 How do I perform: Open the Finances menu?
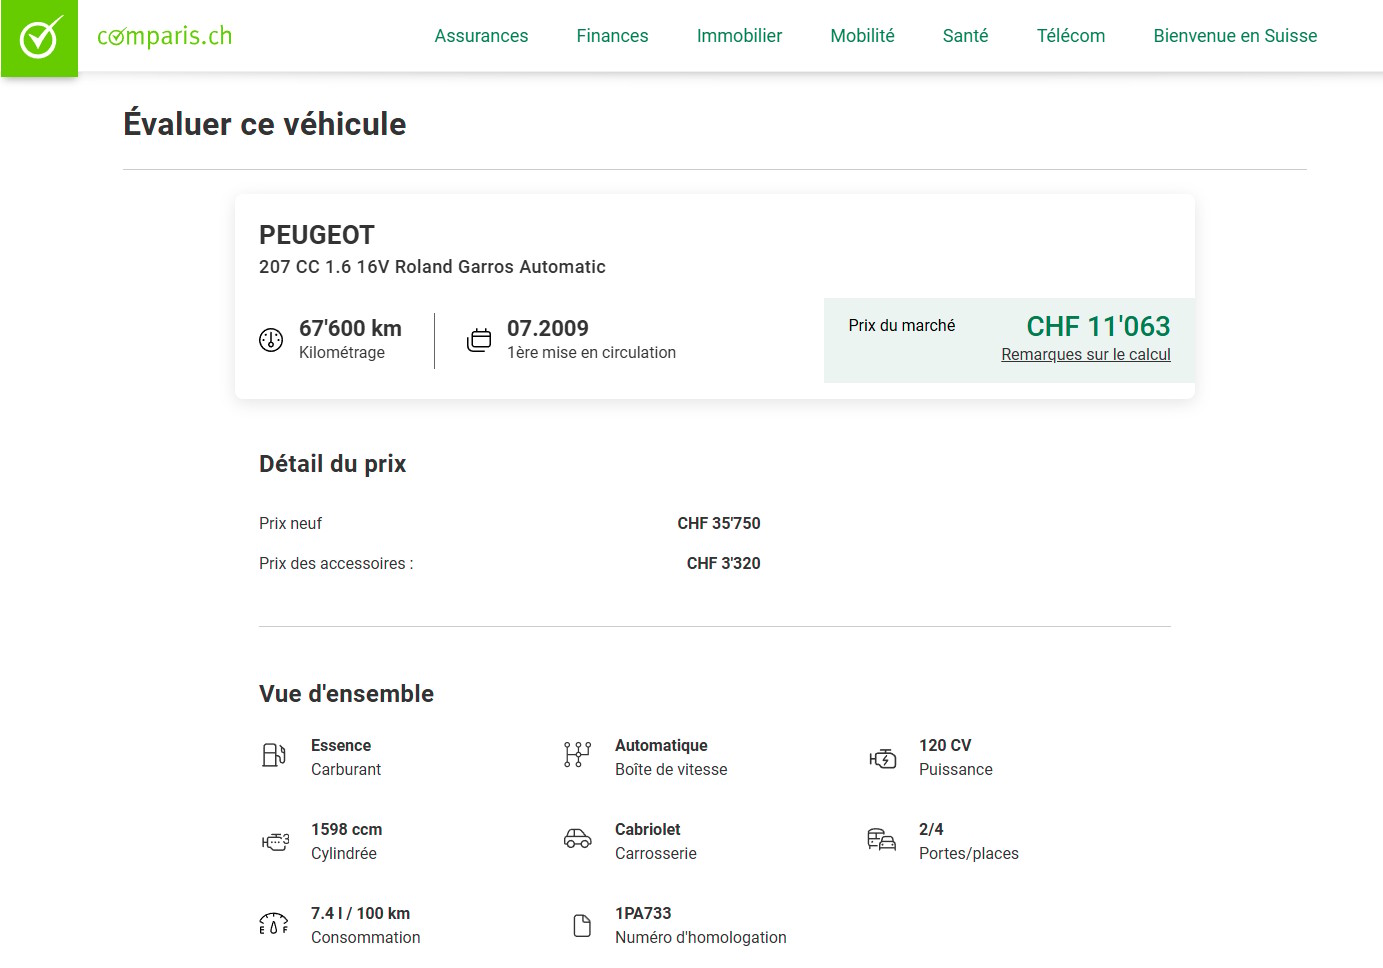tap(612, 36)
